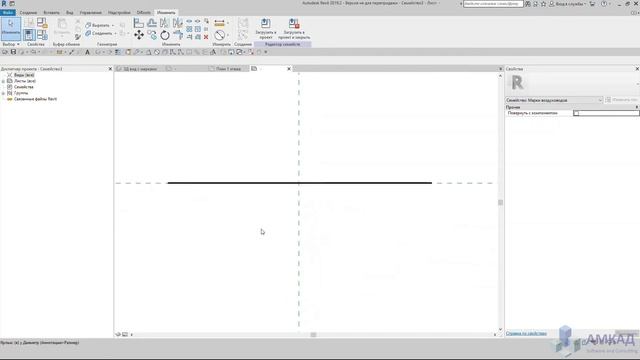Open the sign-in 'Вход в службы' dropdown
The width and height of the screenshot is (640, 360).
coord(567,4)
